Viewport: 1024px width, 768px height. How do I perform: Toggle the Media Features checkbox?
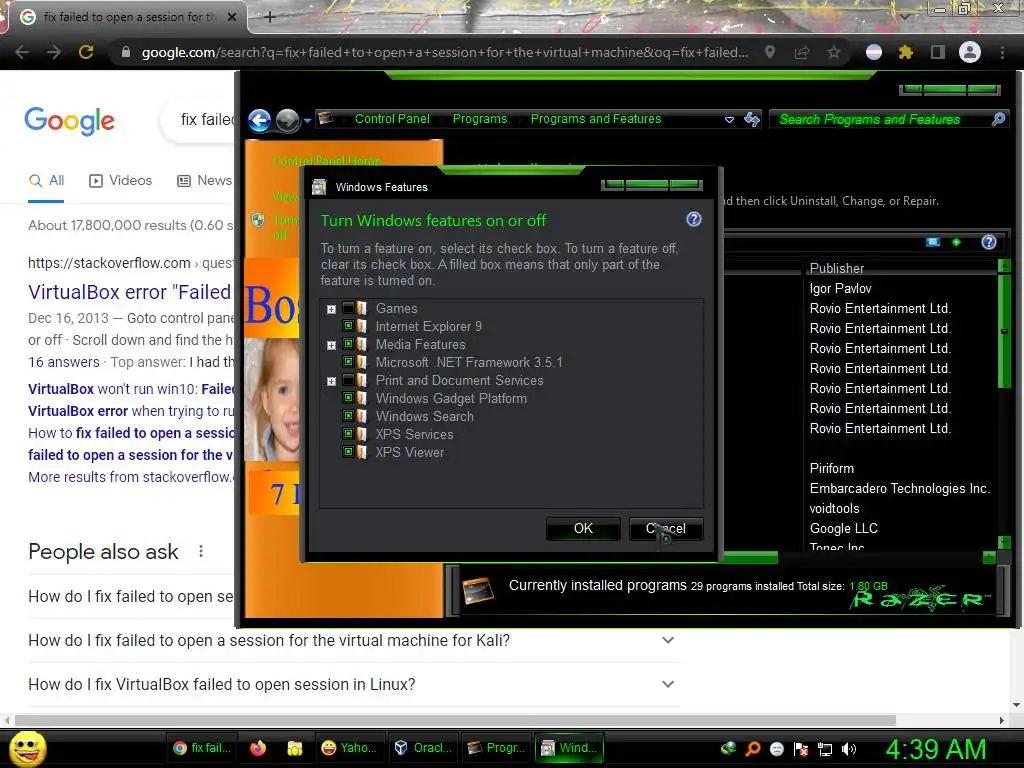pyautogui.click(x=348, y=344)
